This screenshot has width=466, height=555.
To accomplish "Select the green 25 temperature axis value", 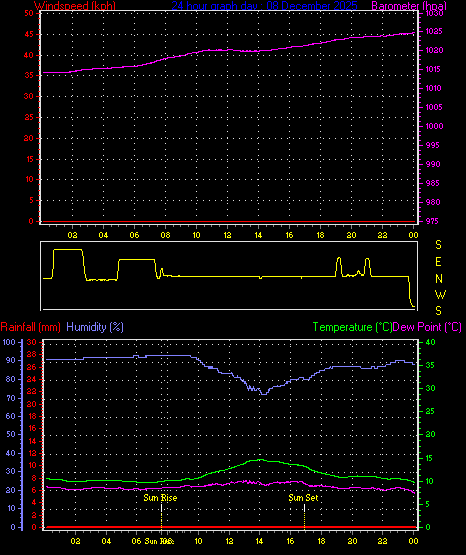I will [x=430, y=411].
